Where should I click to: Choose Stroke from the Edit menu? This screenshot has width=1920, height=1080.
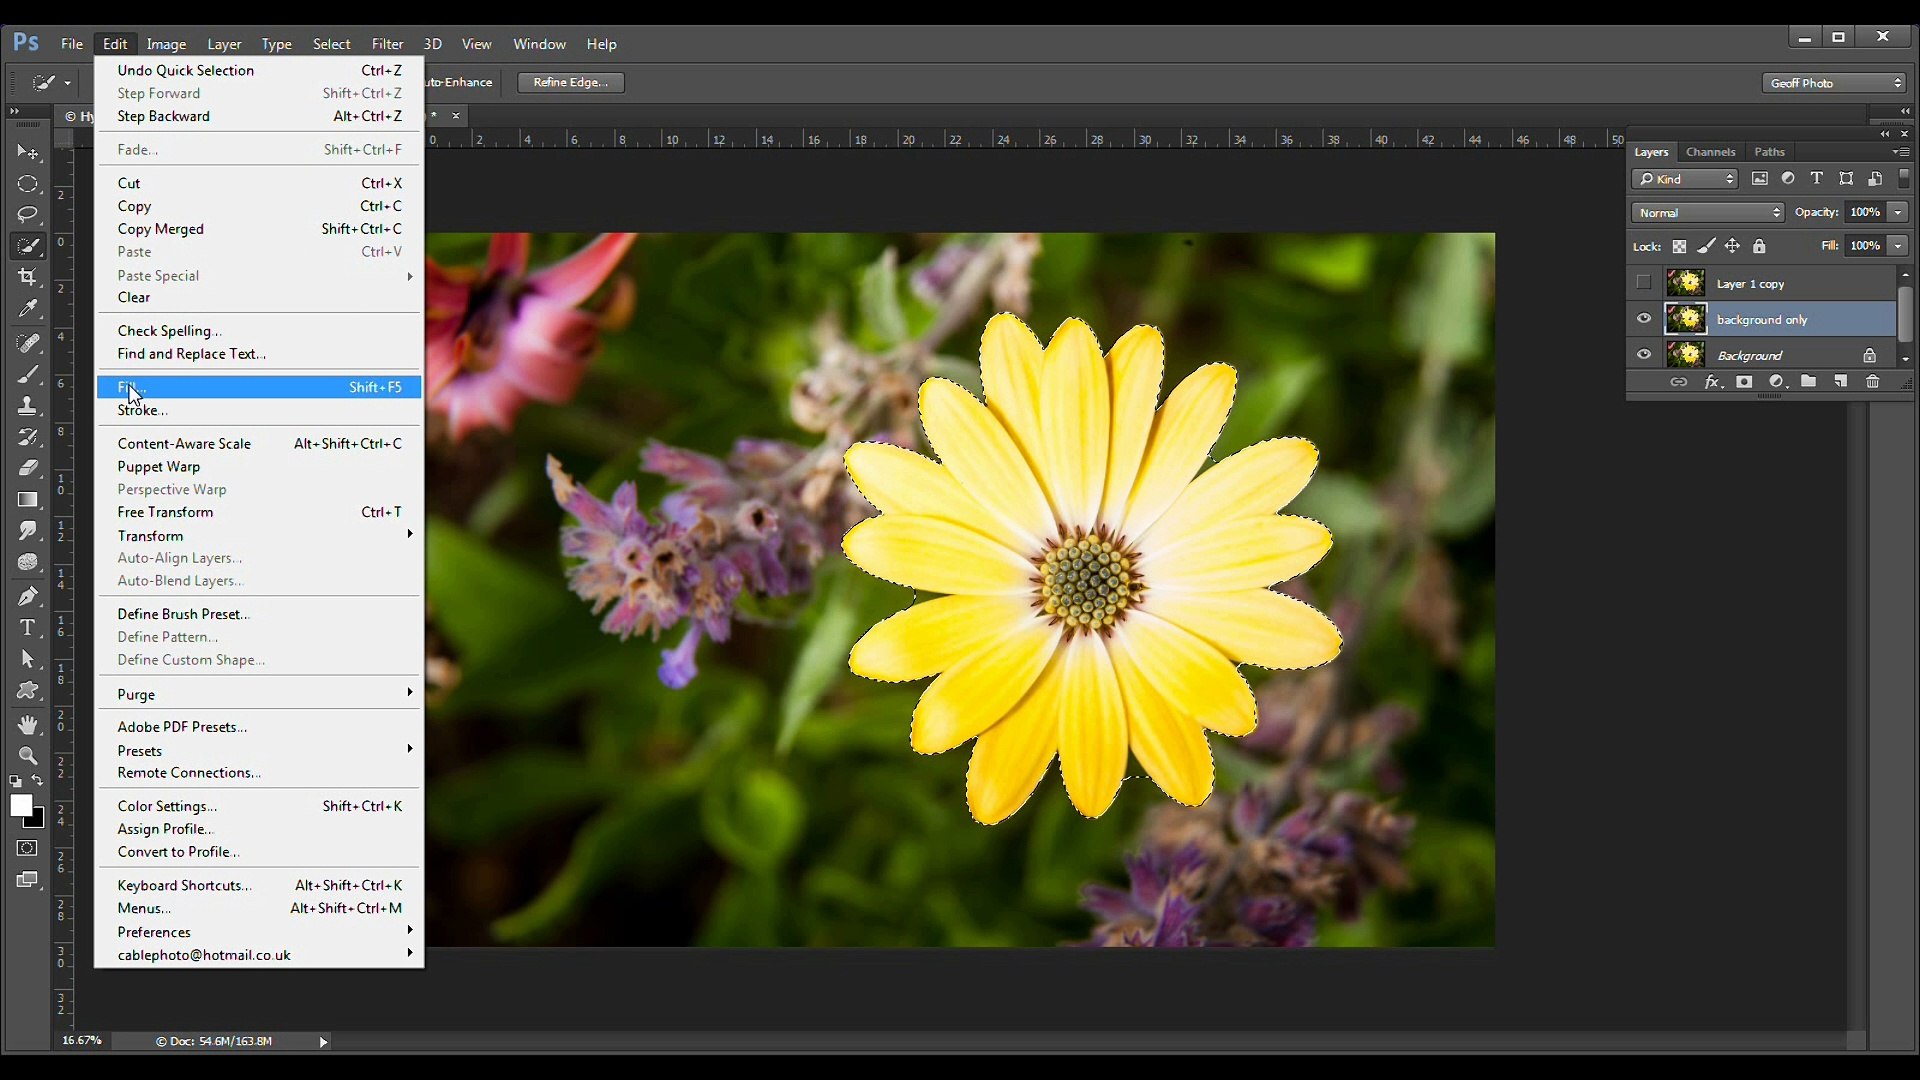141,410
